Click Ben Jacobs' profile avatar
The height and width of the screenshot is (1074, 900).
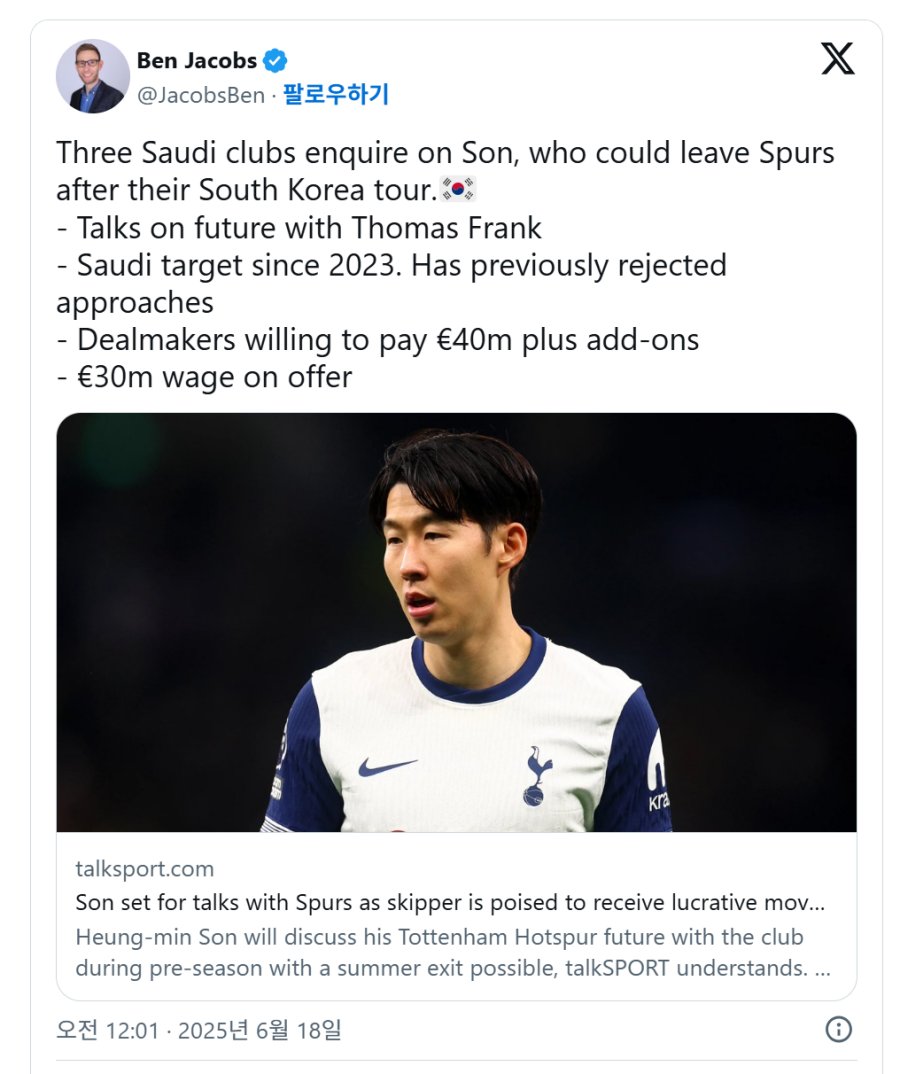(93, 77)
